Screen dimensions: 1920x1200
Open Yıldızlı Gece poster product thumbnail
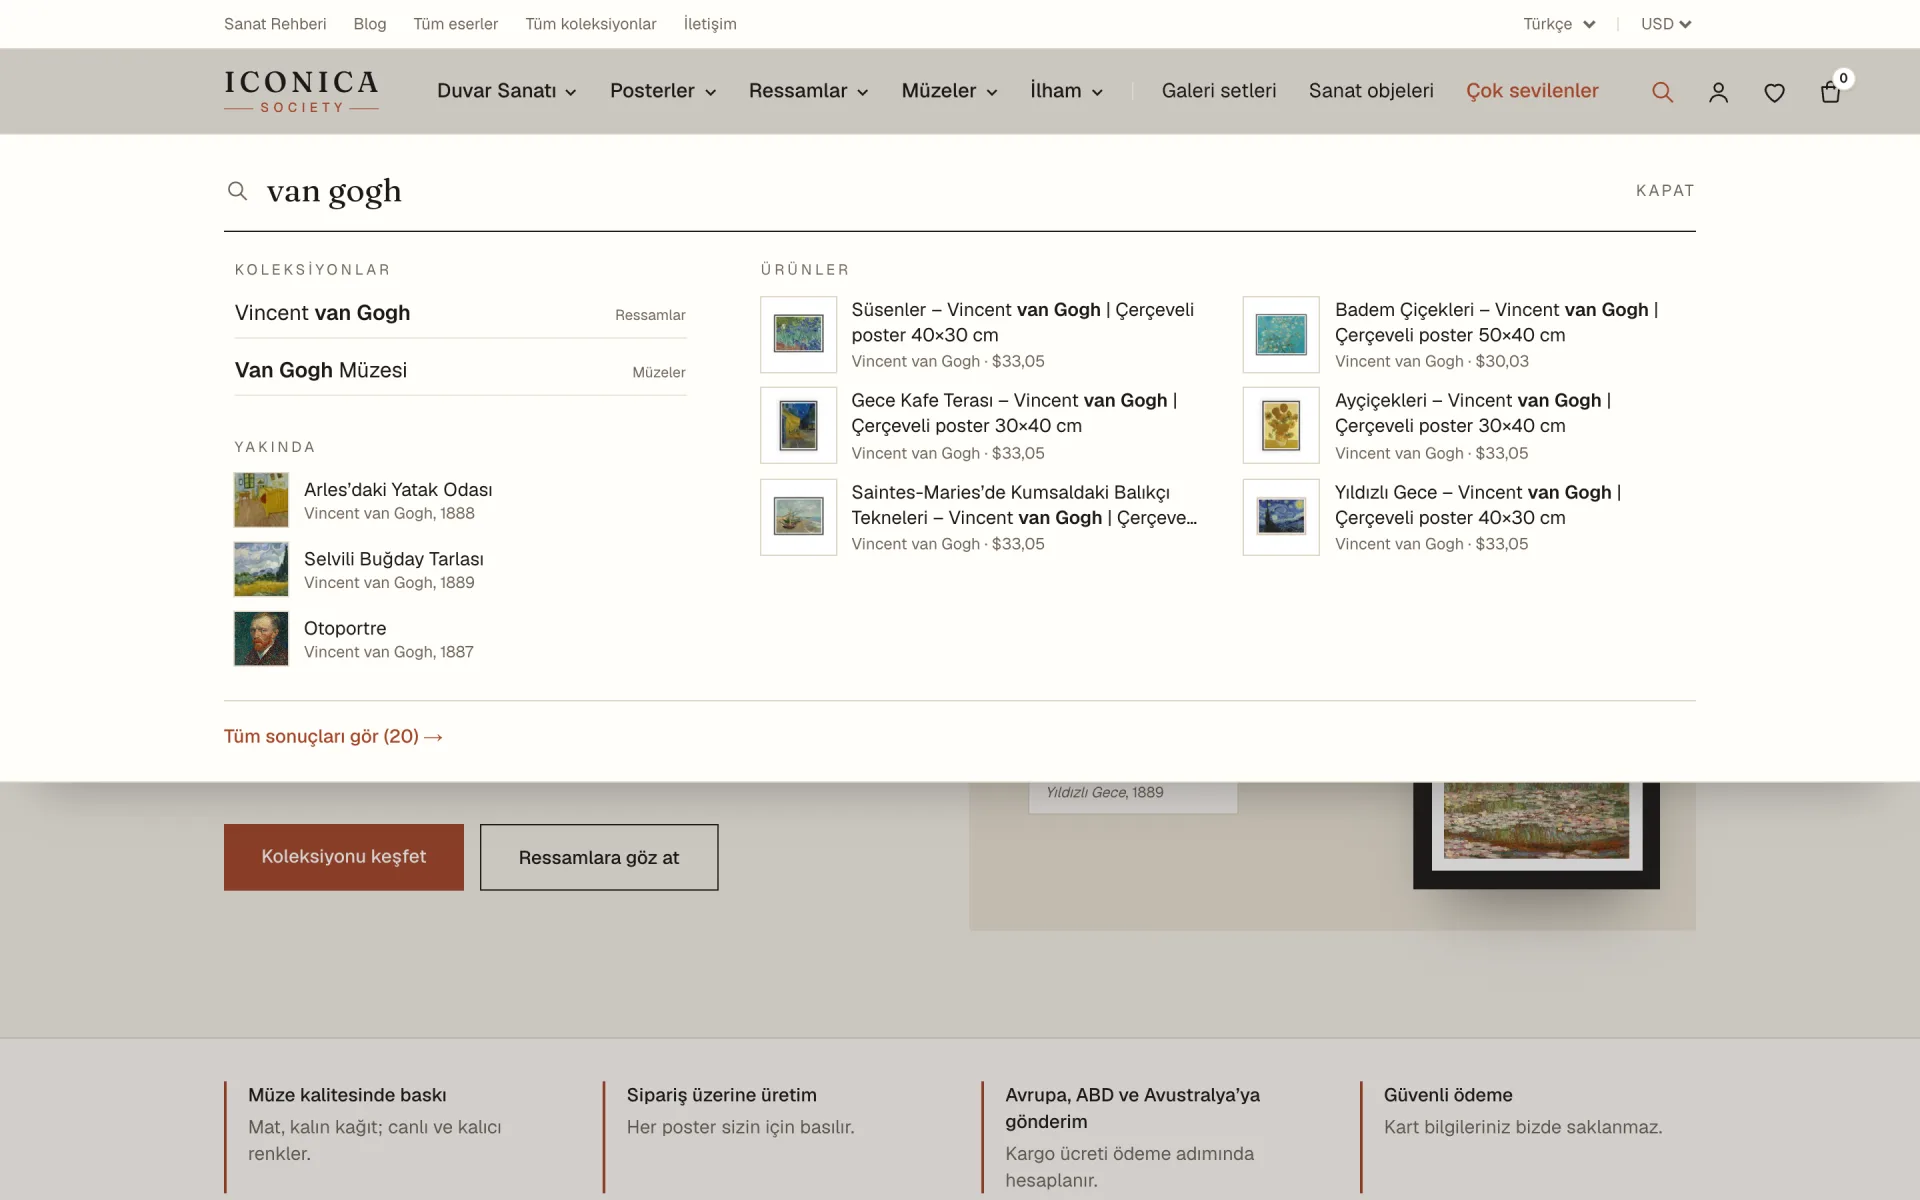[1281, 517]
